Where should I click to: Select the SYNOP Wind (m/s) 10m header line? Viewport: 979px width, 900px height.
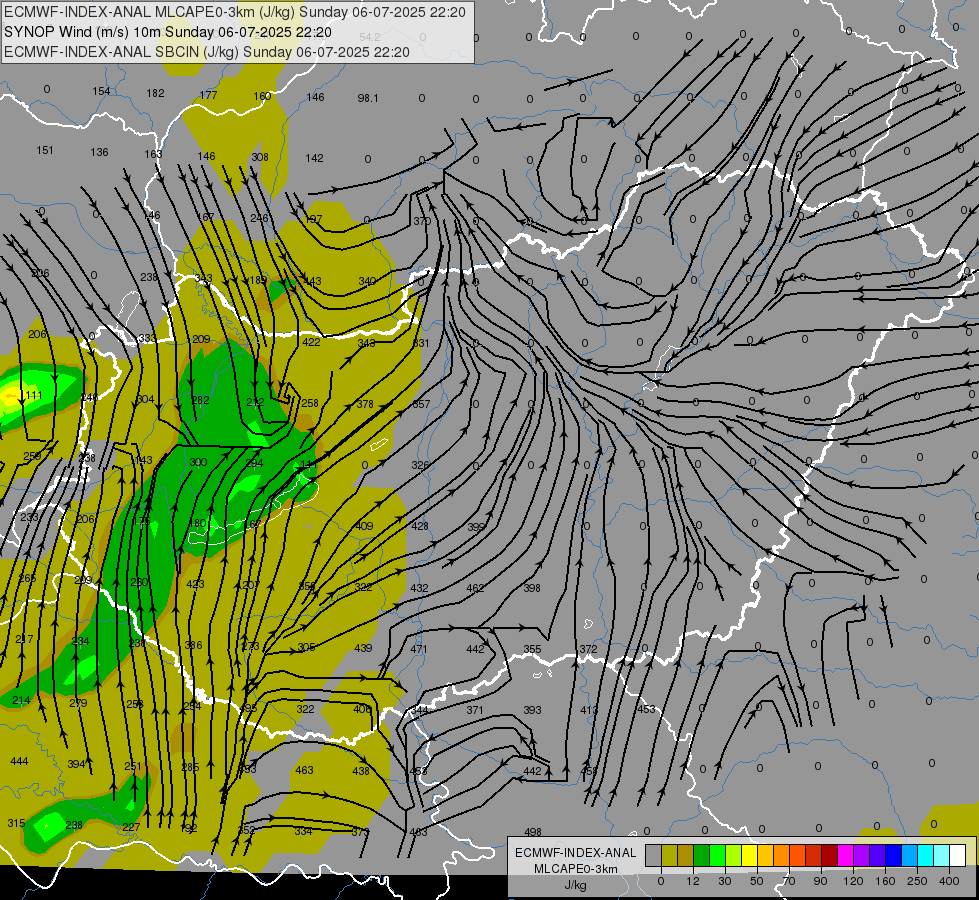(167, 32)
